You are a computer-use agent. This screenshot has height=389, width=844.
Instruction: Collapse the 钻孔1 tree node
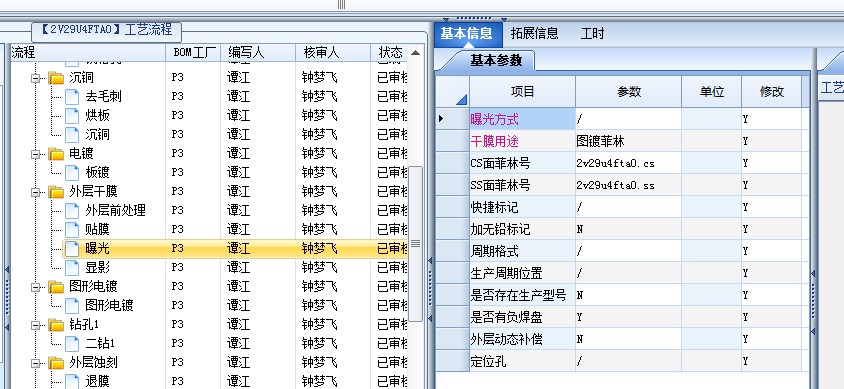pos(36,326)
